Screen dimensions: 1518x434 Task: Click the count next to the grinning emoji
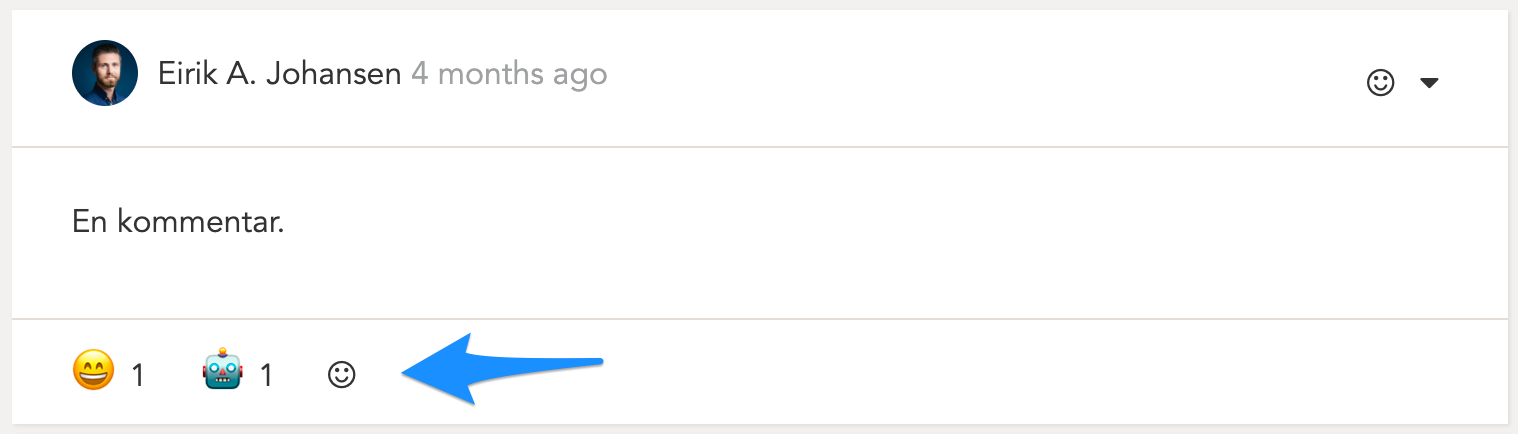point(138,376)
